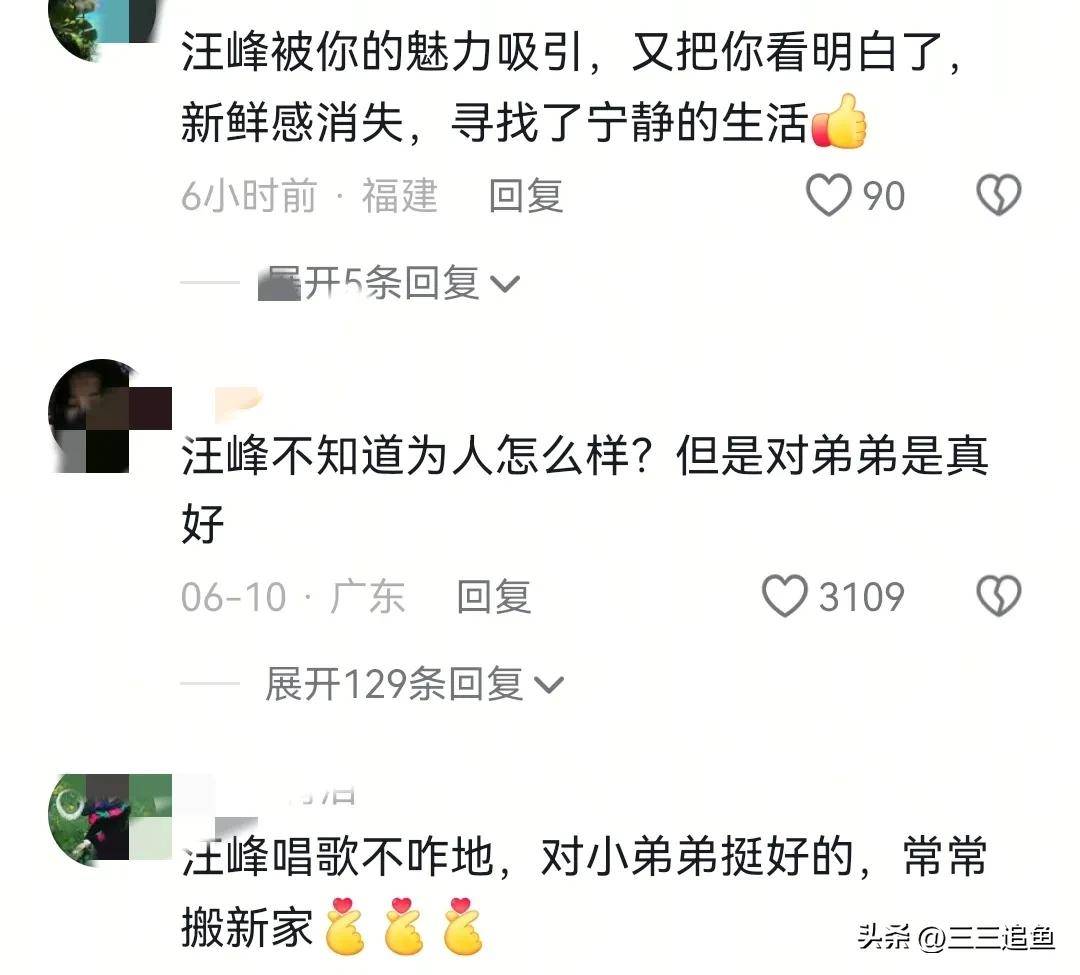1080x975 pixels.
Task: Like the comment with 90 likes
Action: click(829, 196)
